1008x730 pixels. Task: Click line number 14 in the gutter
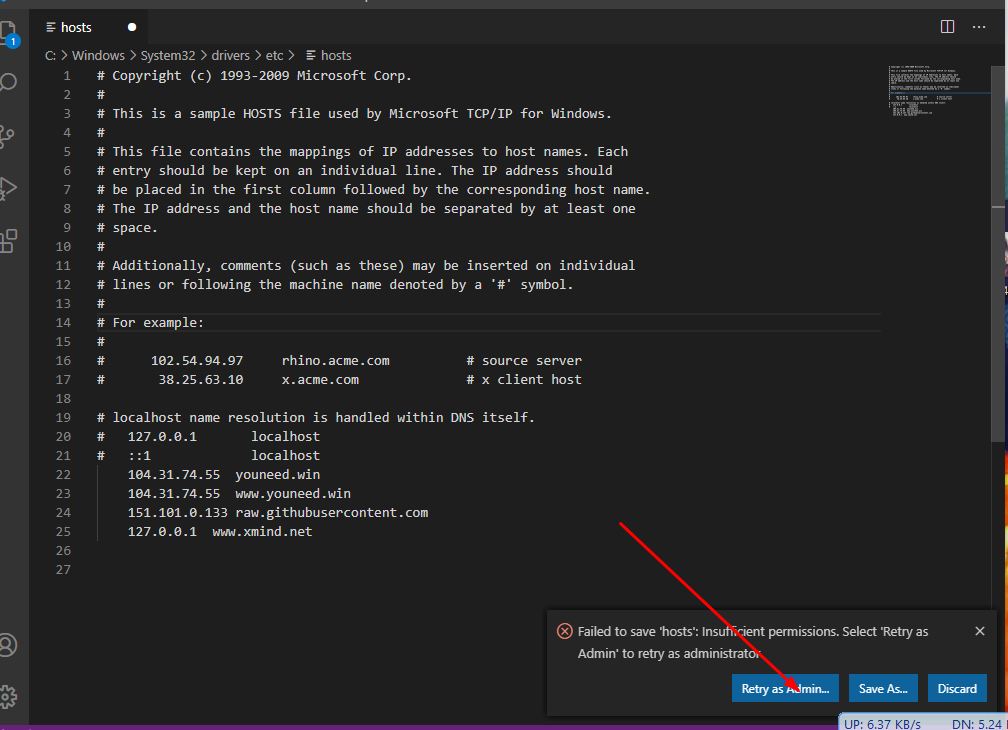(63, 323)
